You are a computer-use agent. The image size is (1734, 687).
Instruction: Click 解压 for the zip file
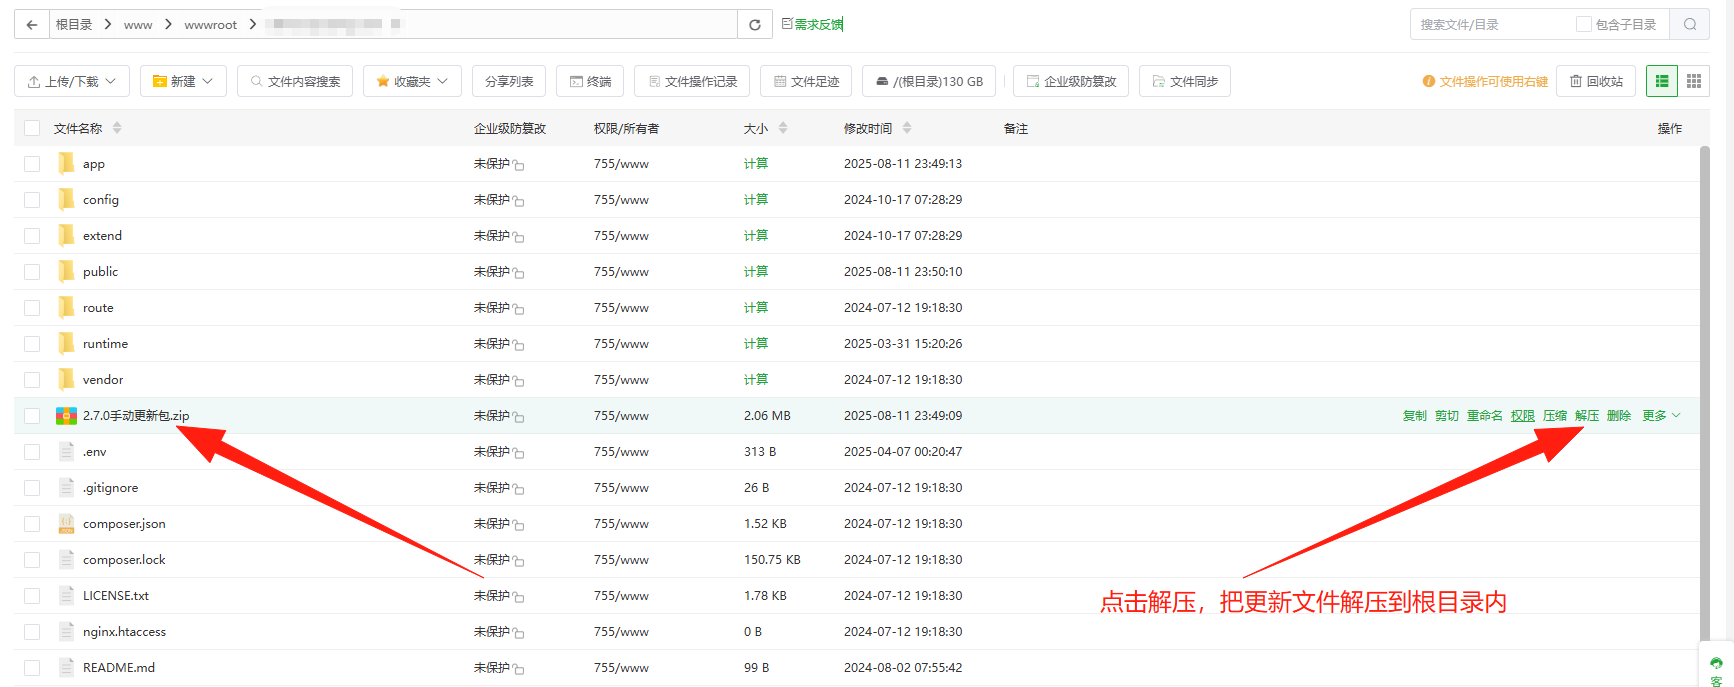click(1587, 416)
